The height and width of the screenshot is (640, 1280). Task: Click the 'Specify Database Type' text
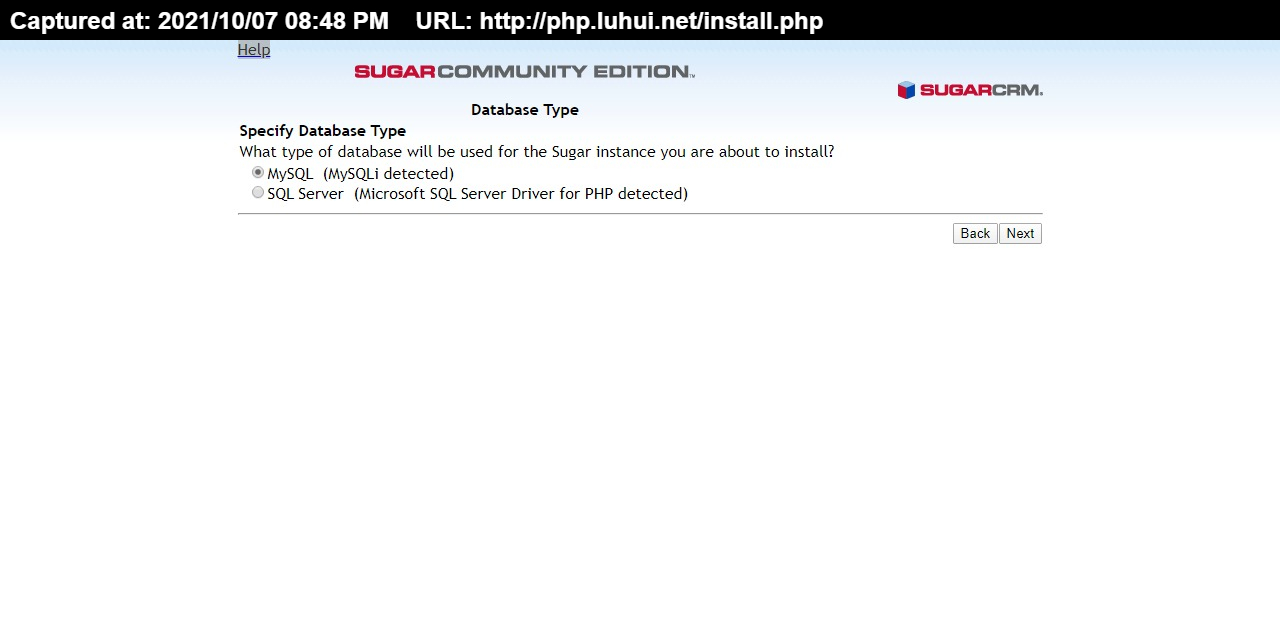[x=323, y=131]
